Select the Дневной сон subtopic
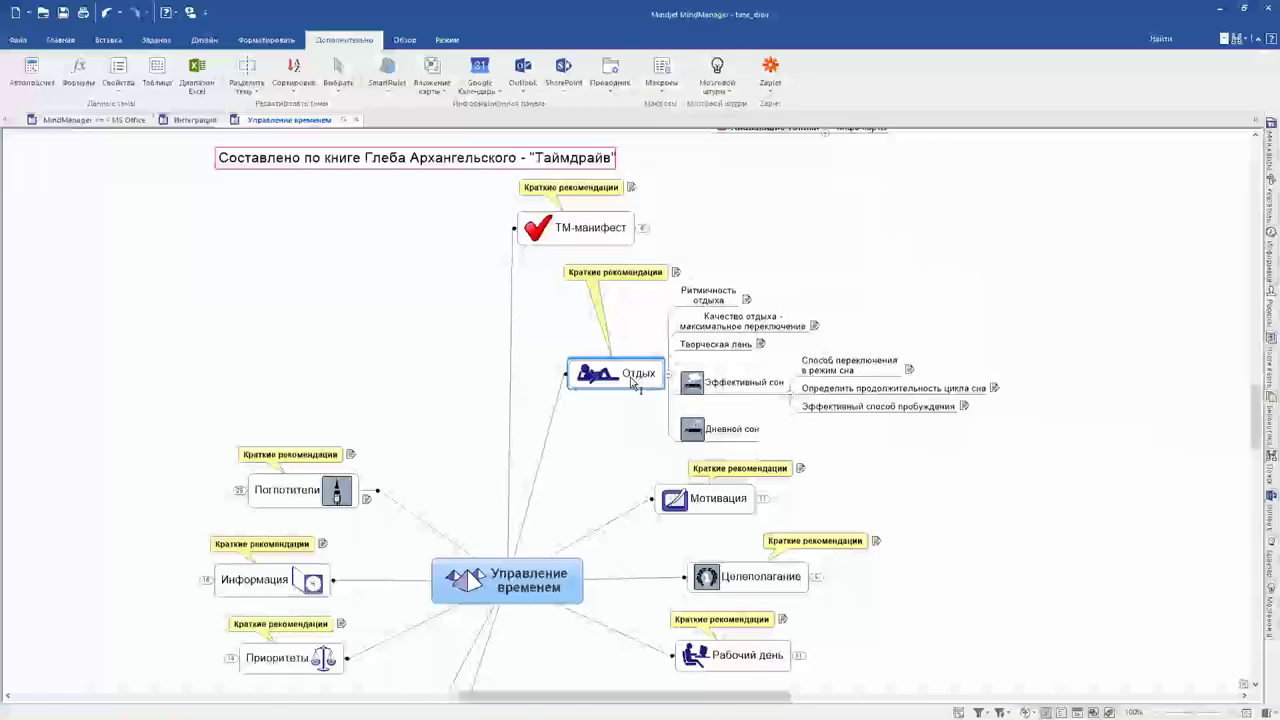The height and width of the screenshot is (720, 1280). click(x=720, y=429)
